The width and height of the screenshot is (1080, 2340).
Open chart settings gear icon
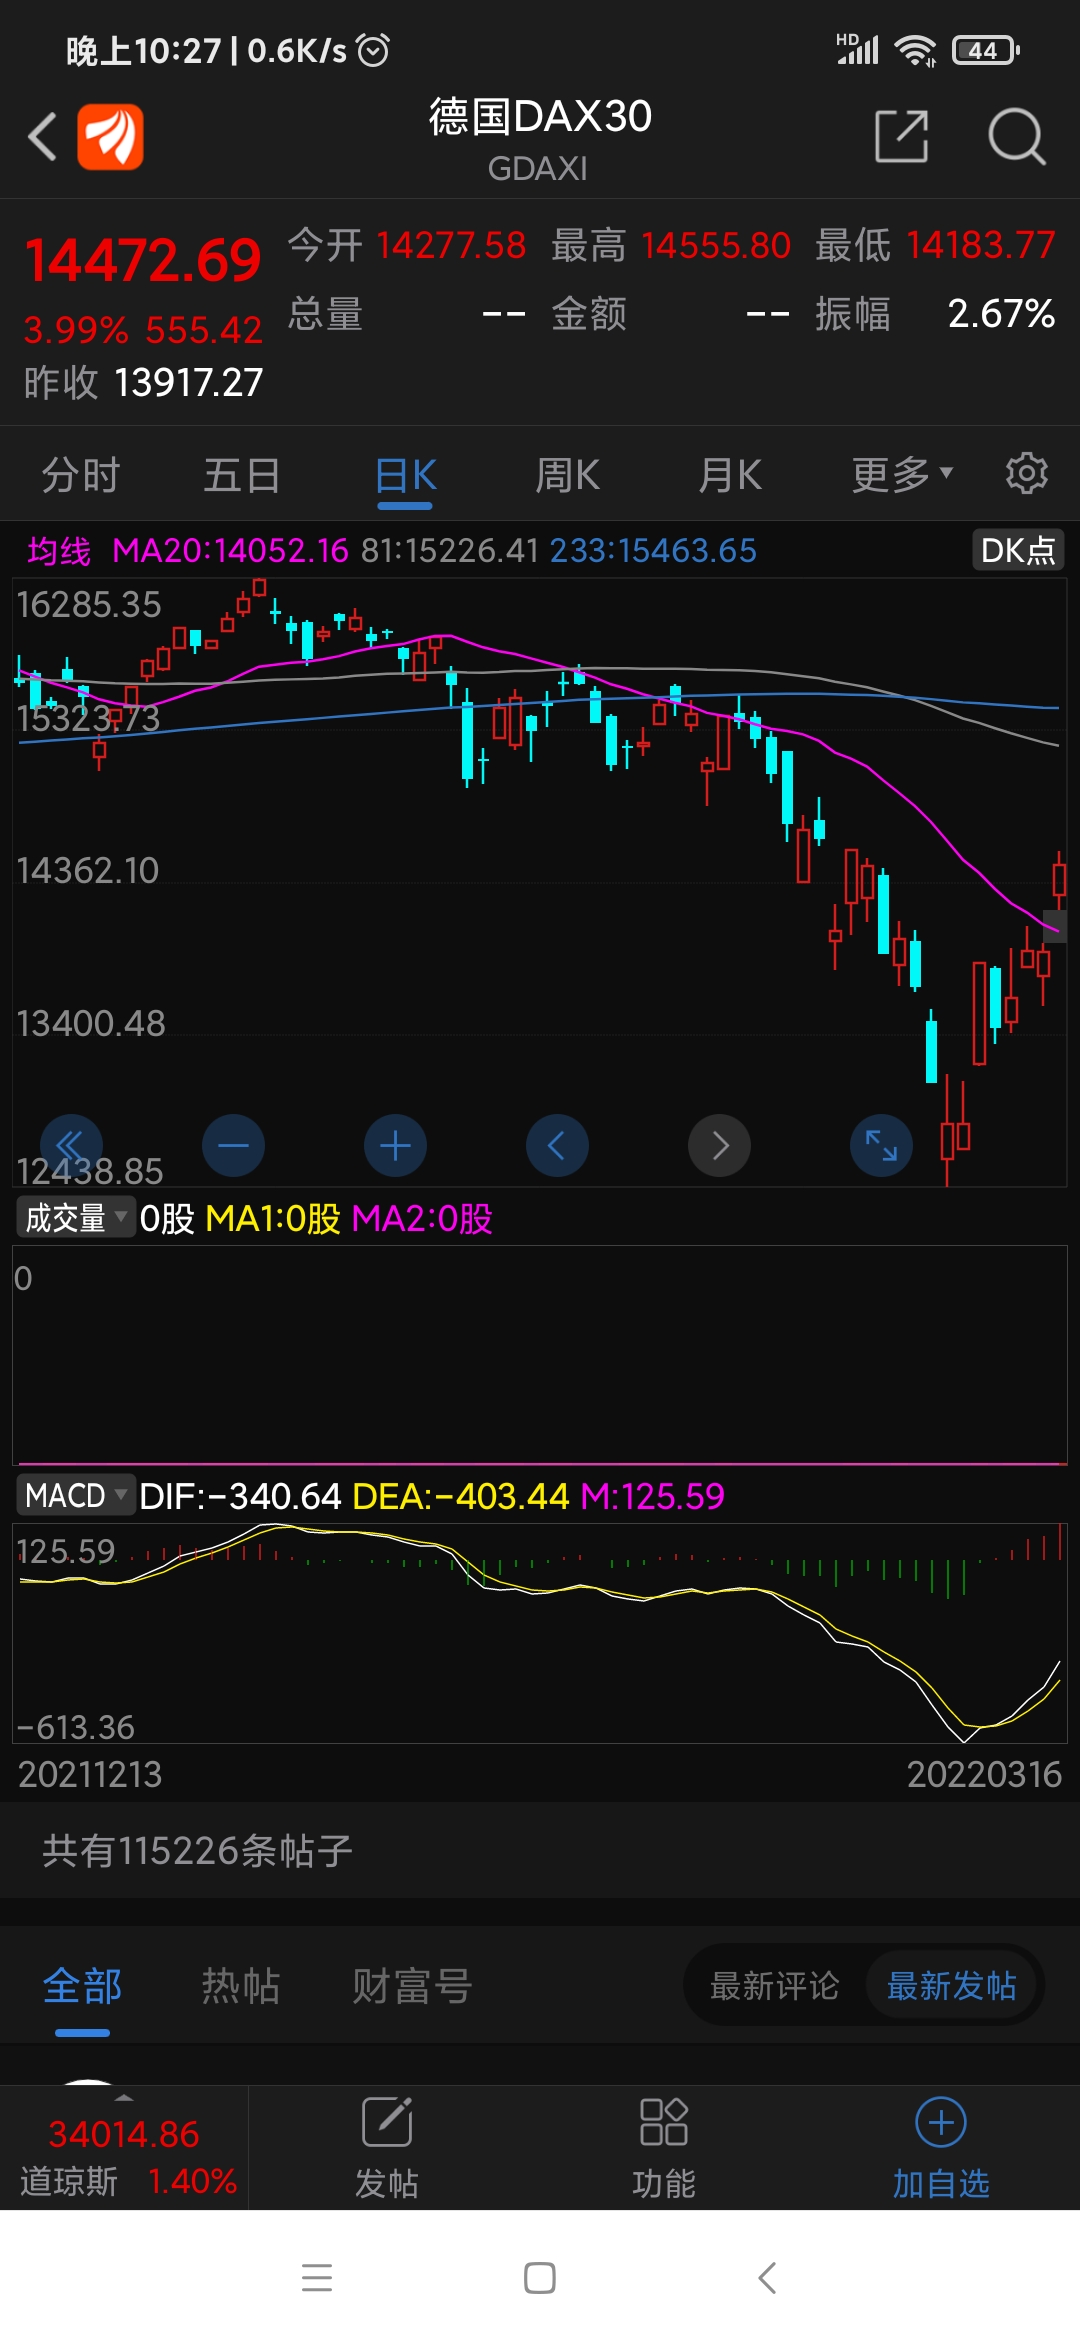(1026, 473)
